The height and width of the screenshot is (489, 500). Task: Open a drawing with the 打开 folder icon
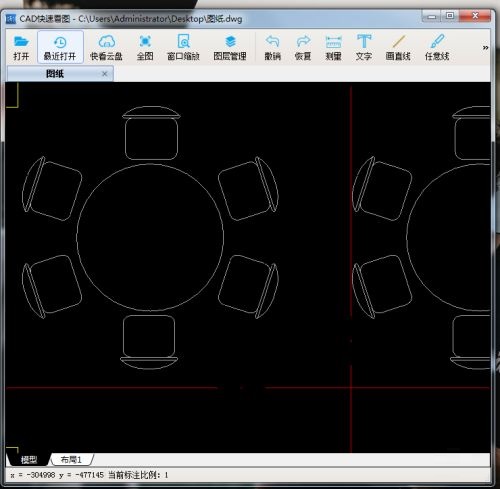tap(21, 48)
